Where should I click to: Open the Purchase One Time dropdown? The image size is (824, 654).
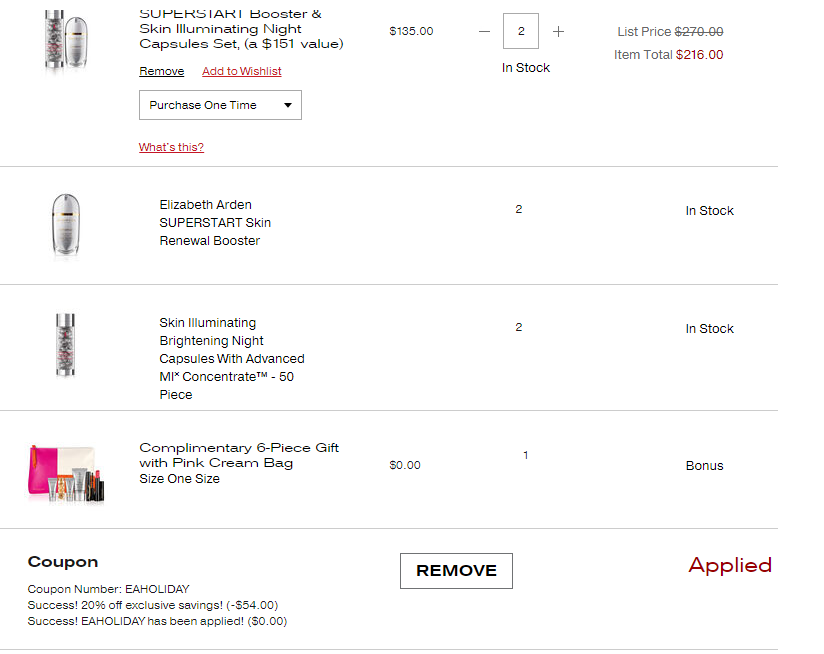pyautogui.click(x=220, y=105)
